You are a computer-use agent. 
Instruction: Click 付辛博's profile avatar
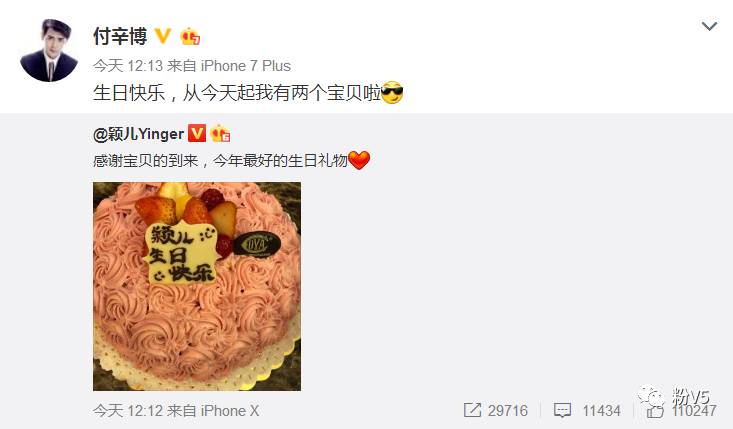[x=49, y=50]
